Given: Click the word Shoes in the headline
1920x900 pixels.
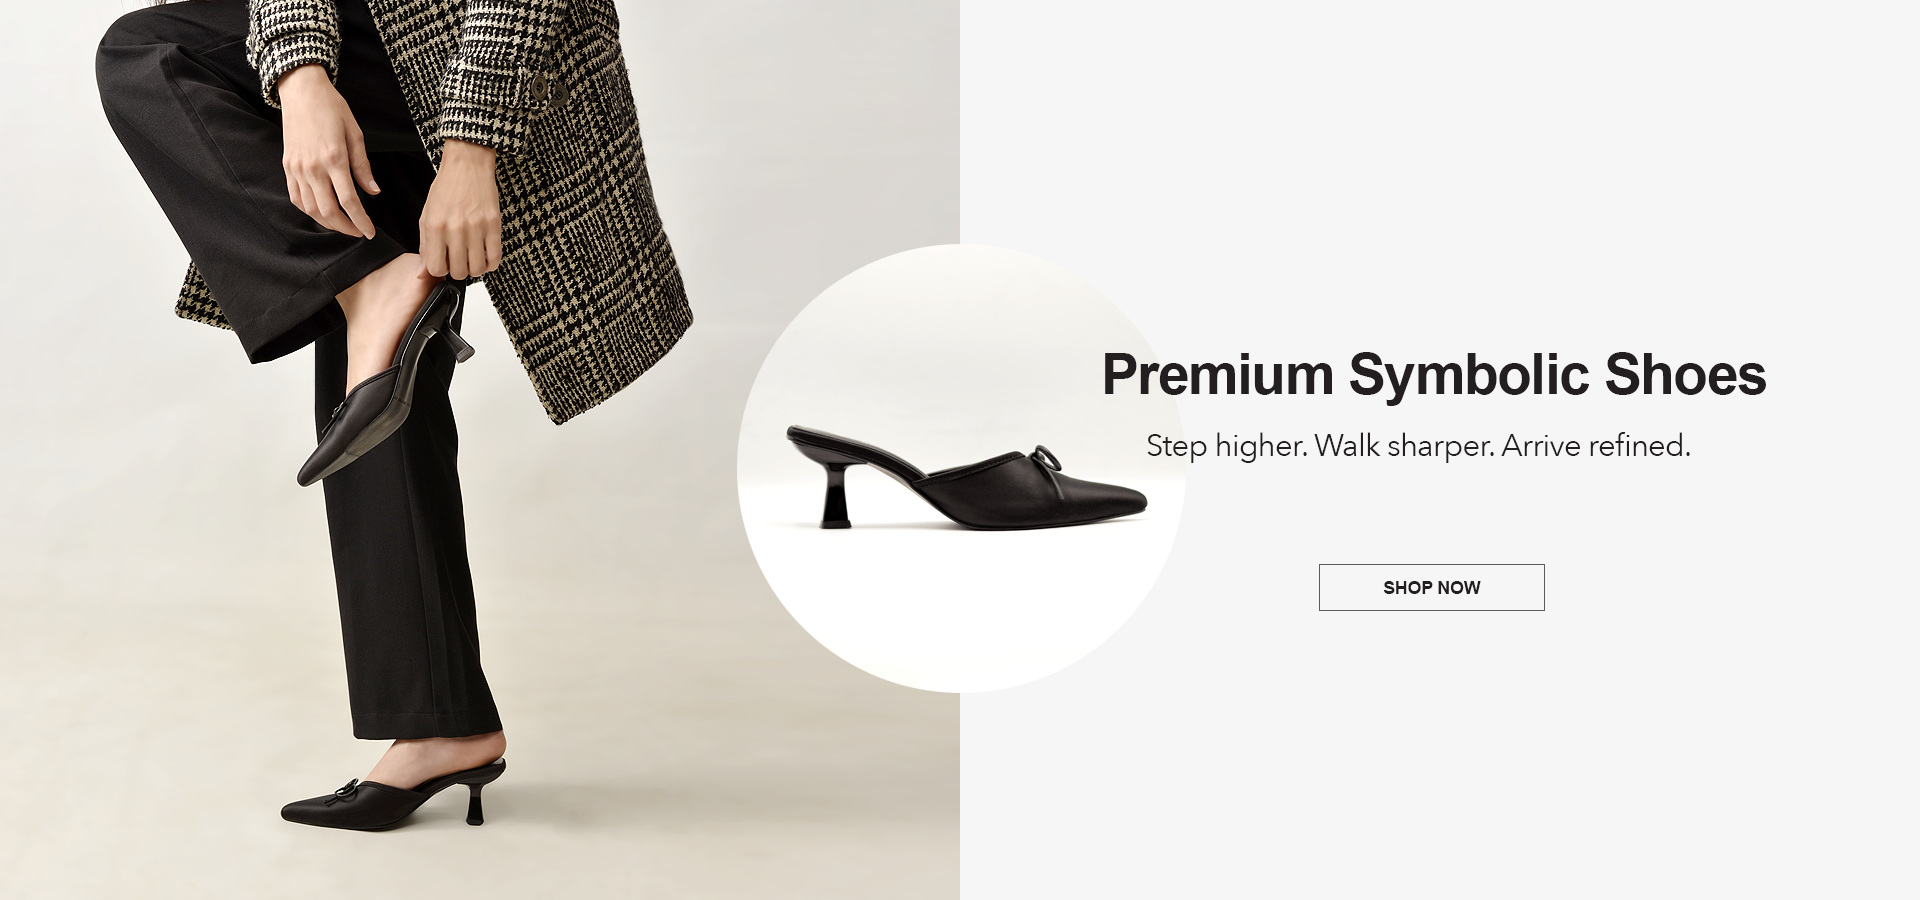Looking at the screenshot, I should coord(1686,374).
